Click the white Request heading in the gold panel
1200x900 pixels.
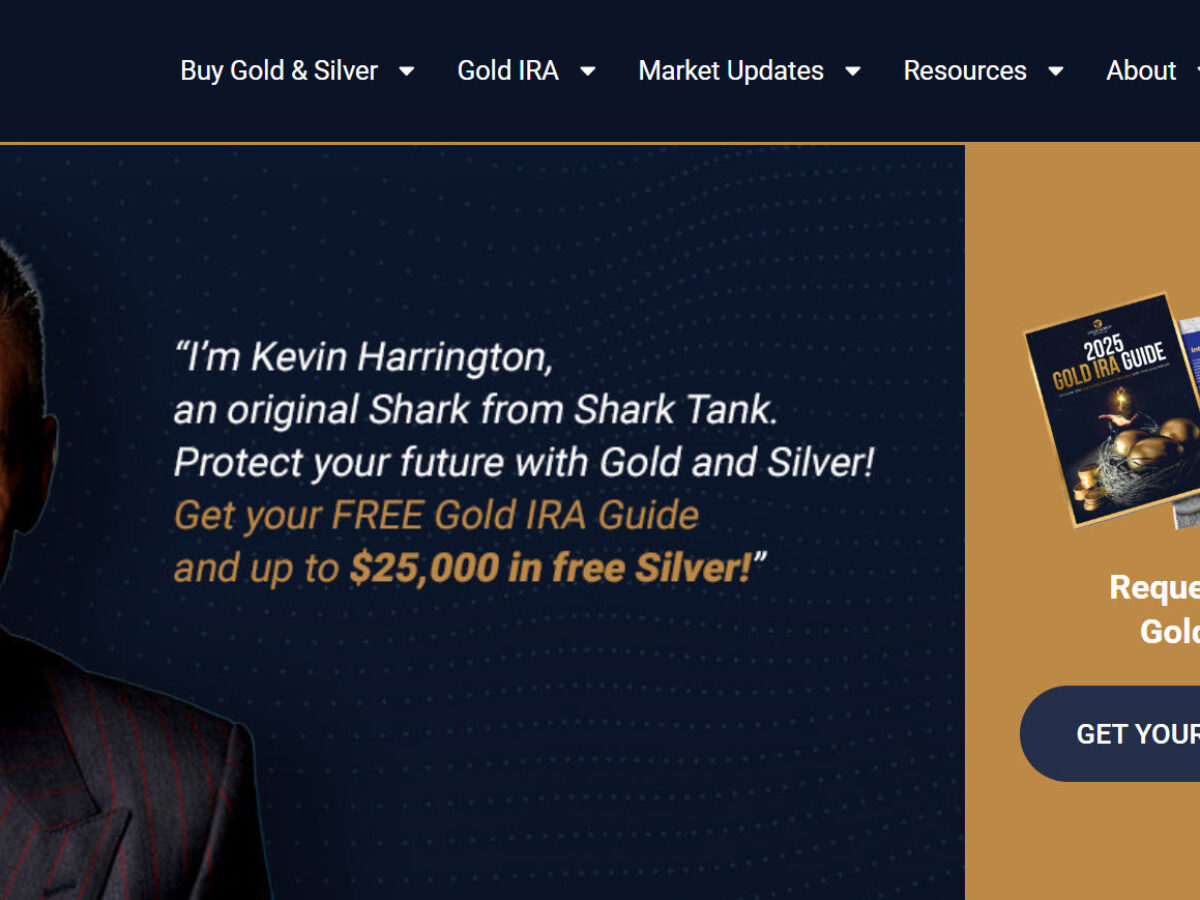click(x=1155, y=587)
